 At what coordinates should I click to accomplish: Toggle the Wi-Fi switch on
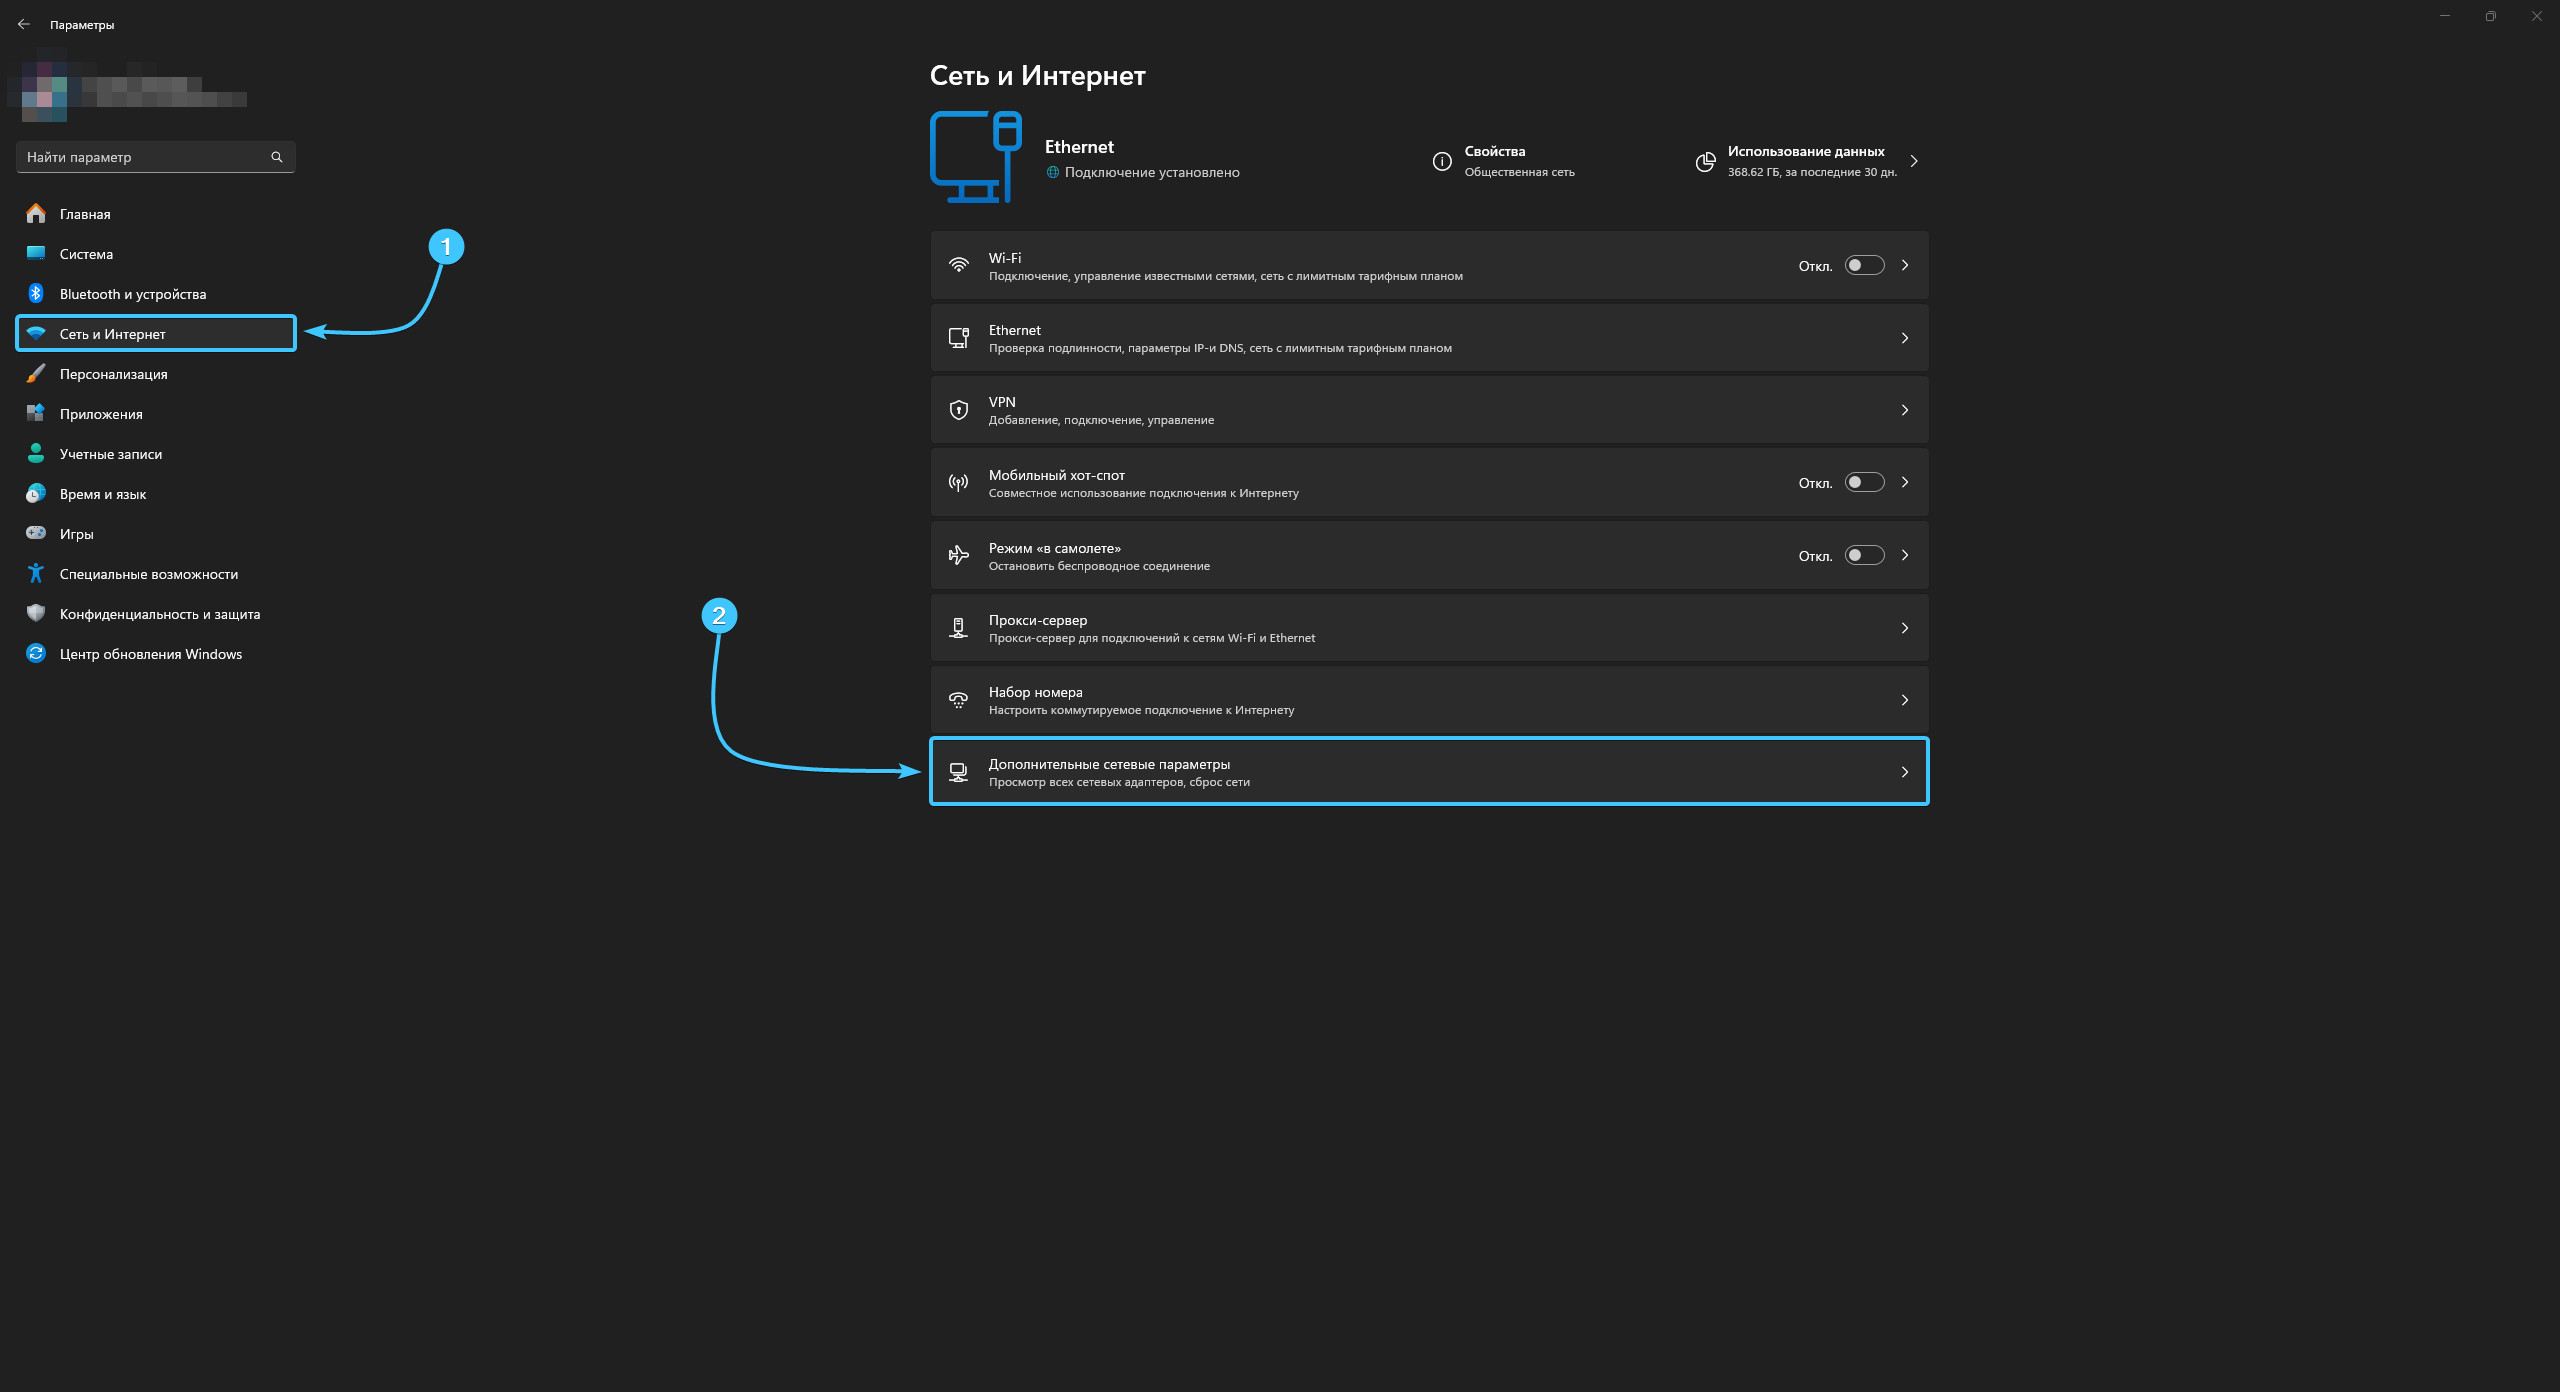[1864, 265]
